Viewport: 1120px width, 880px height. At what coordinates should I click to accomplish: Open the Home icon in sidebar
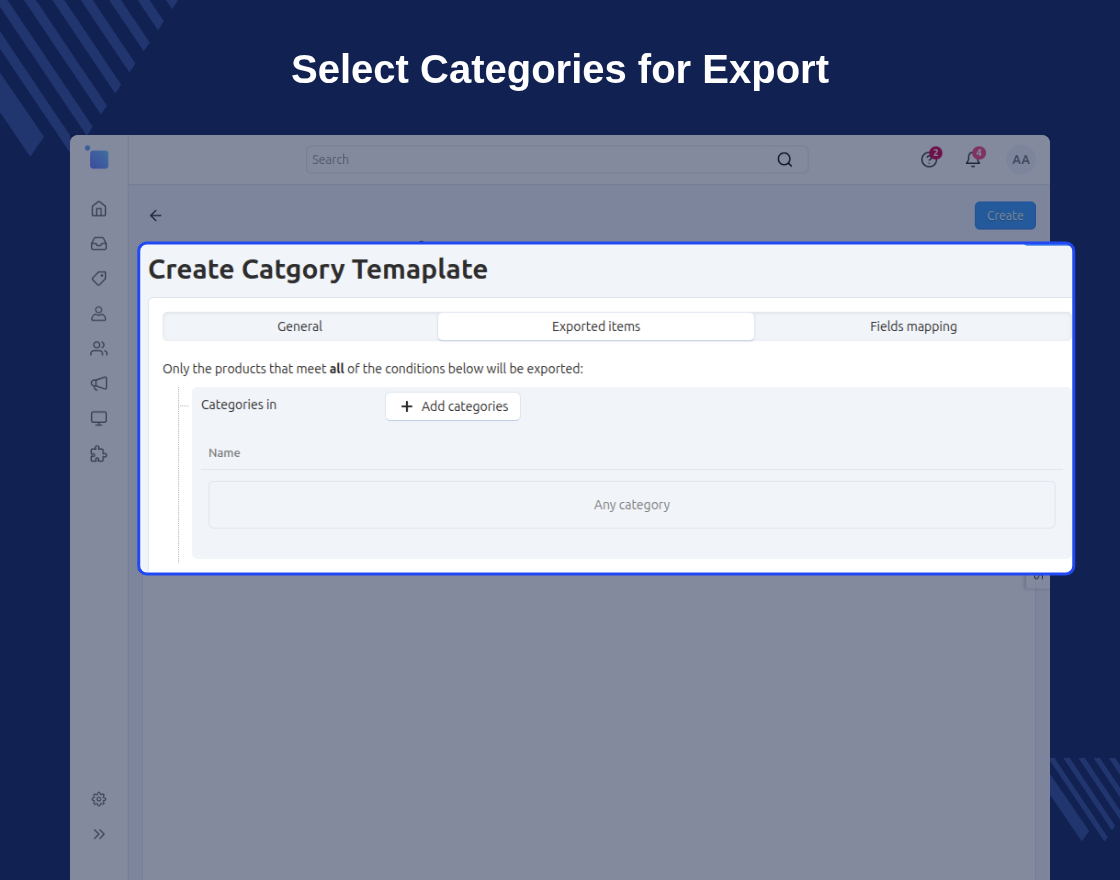99,209
